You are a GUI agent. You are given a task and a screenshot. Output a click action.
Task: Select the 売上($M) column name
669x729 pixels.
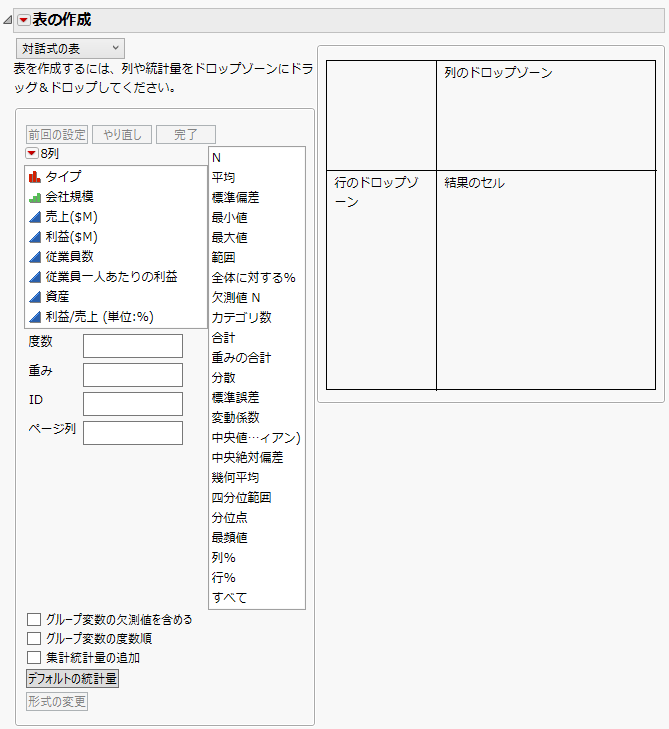pyautogui.click(x=72, y=217)
